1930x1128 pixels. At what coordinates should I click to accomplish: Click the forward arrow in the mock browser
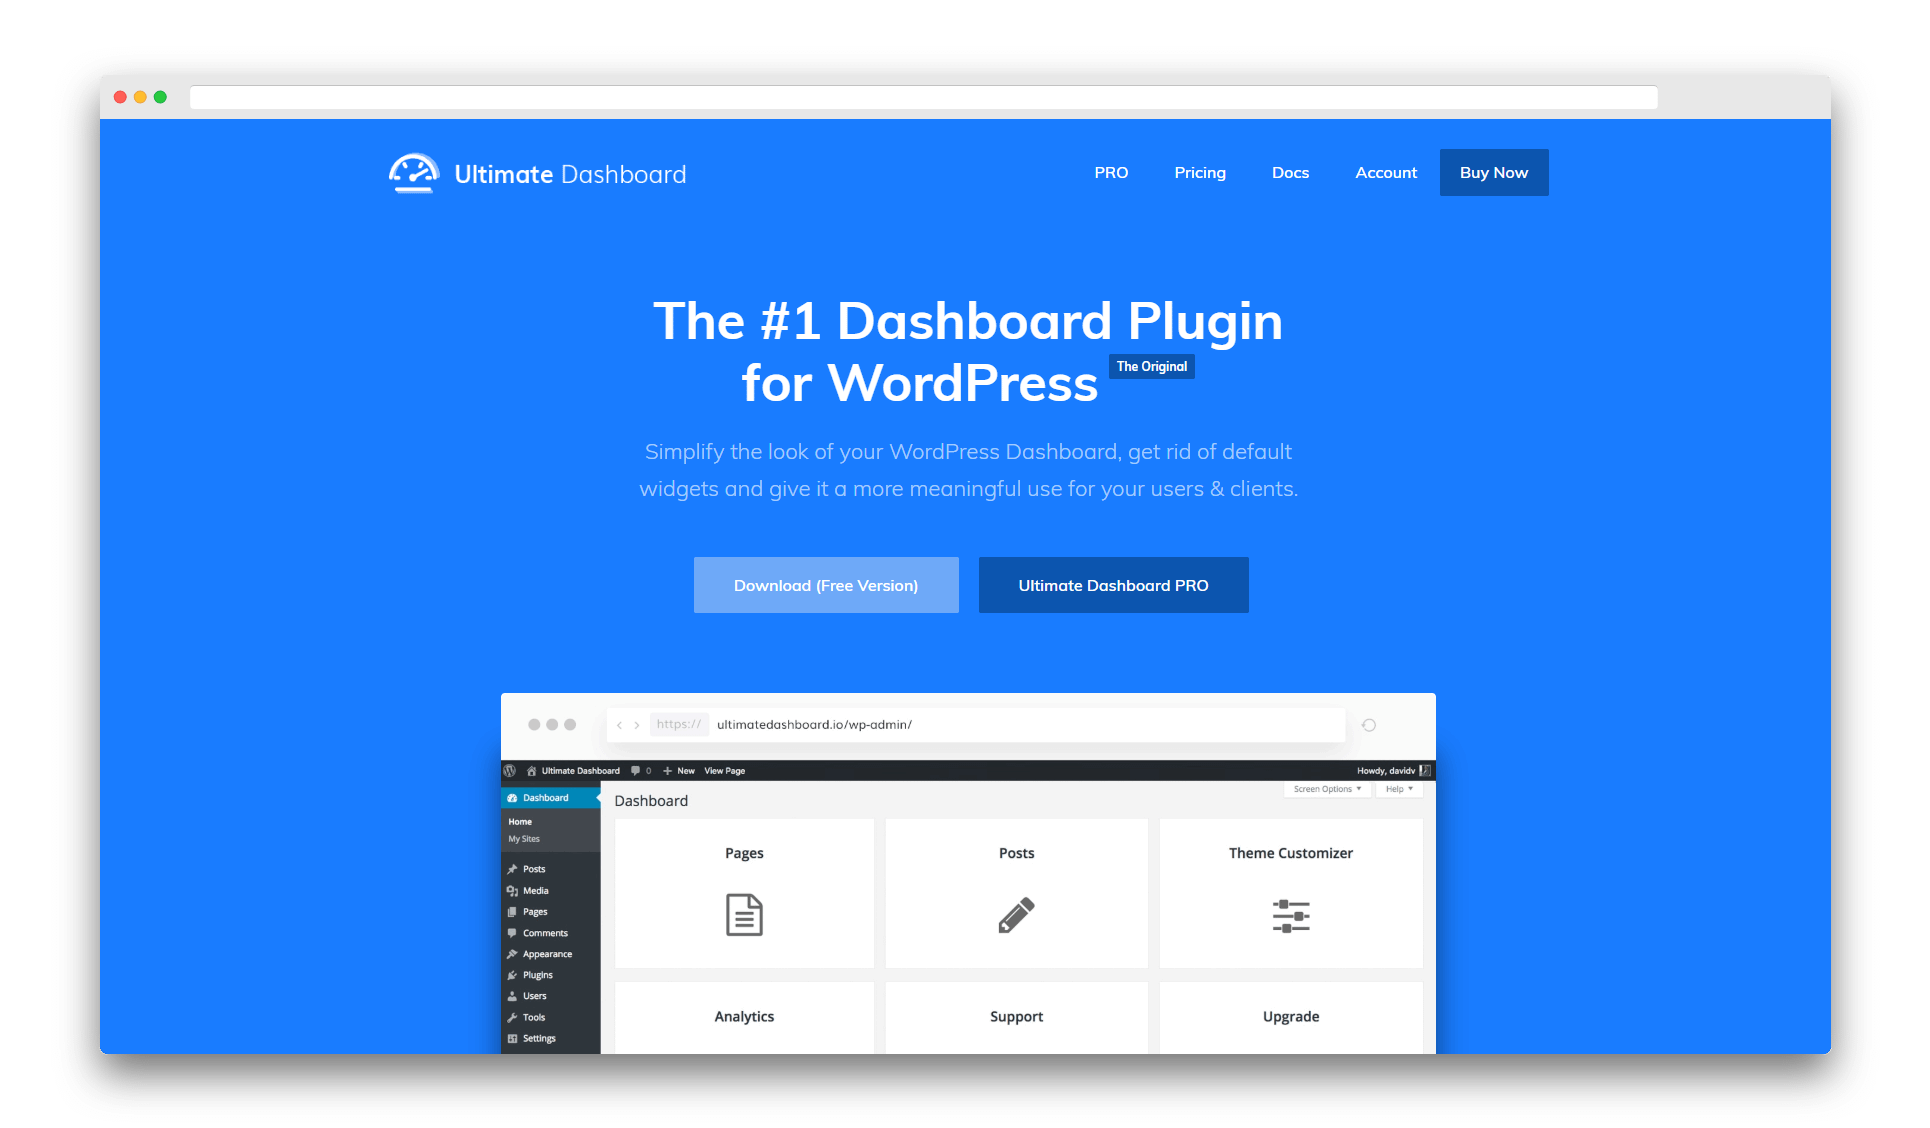[x=637, y=725]
